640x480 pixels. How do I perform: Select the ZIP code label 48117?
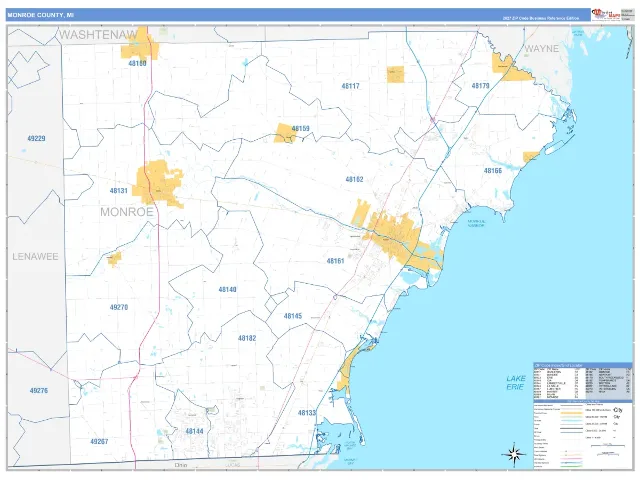(351, 86)
